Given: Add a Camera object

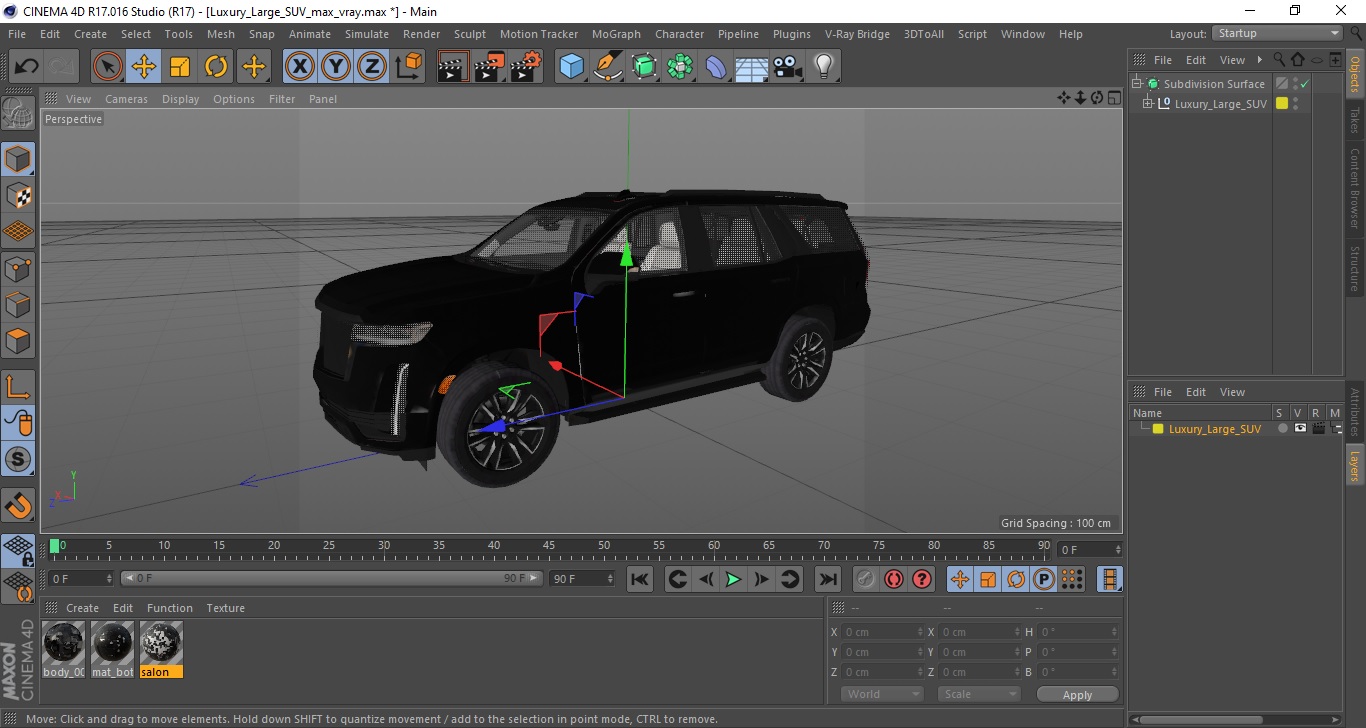Looking at the screenshot, I should [x=787, y=67].
